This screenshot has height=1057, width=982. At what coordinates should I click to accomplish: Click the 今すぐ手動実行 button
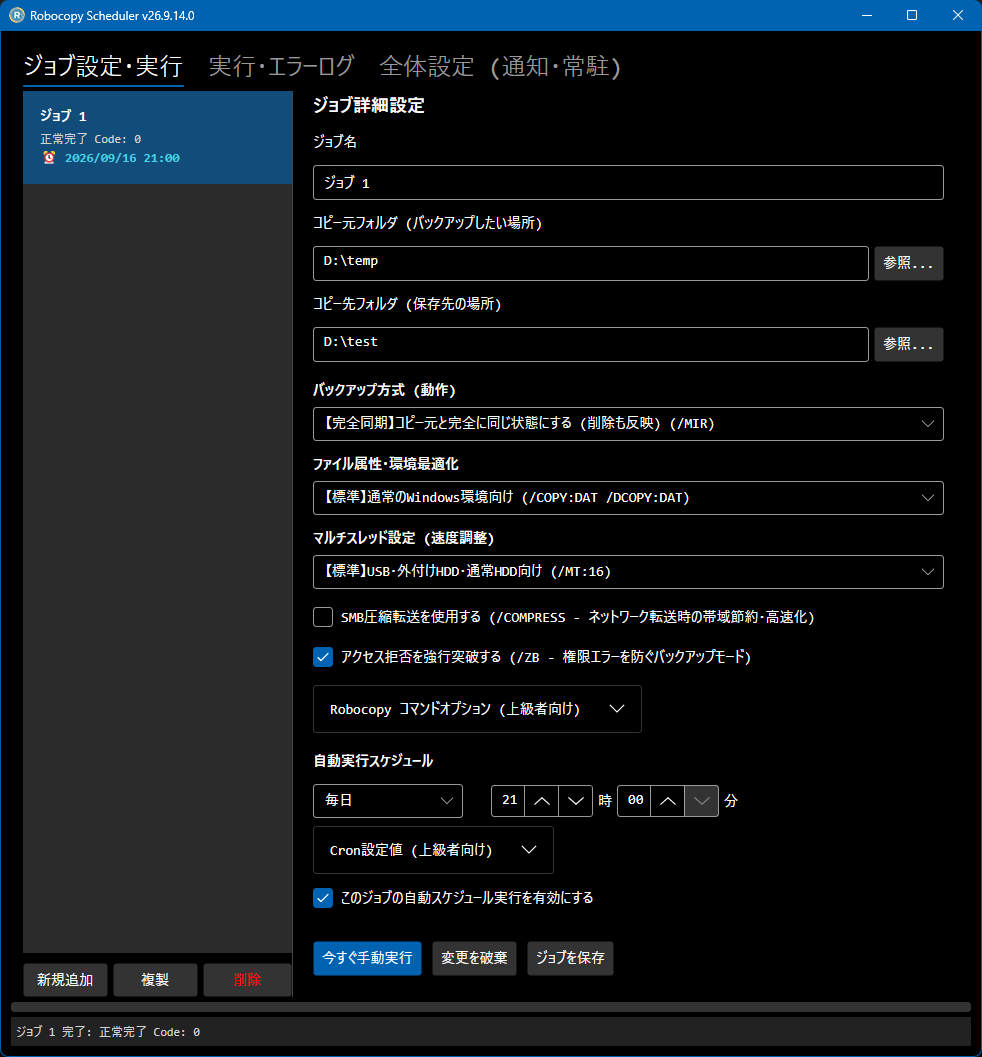(x=367, y=959)
